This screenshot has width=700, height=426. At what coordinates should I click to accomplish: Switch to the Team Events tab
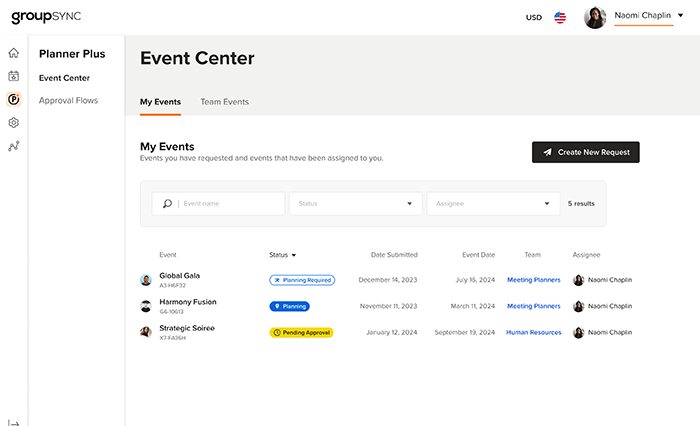225,102
